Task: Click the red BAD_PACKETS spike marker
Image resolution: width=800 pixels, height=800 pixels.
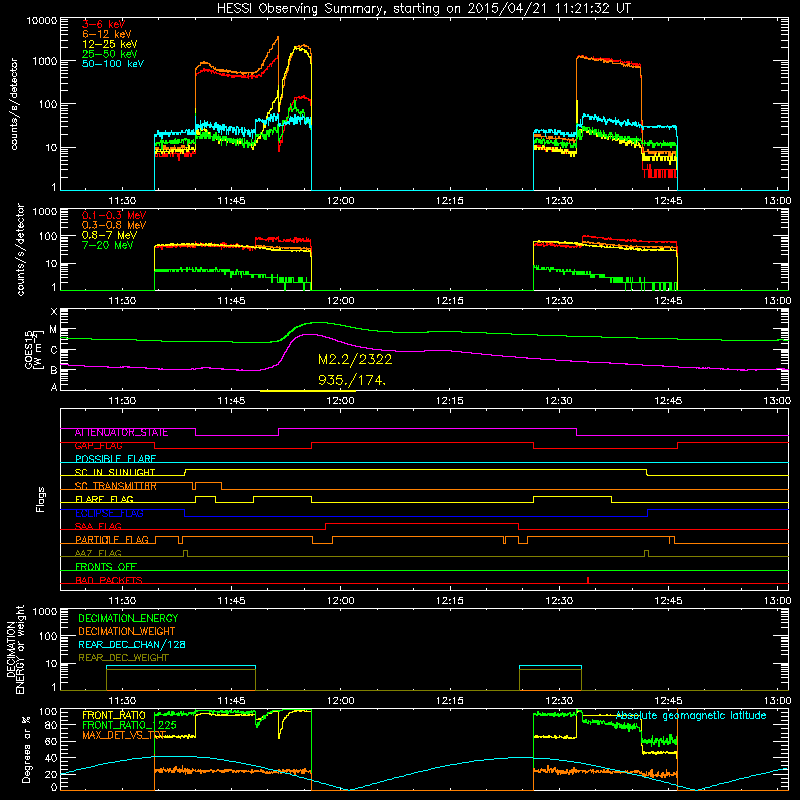Action: point(588,580)
